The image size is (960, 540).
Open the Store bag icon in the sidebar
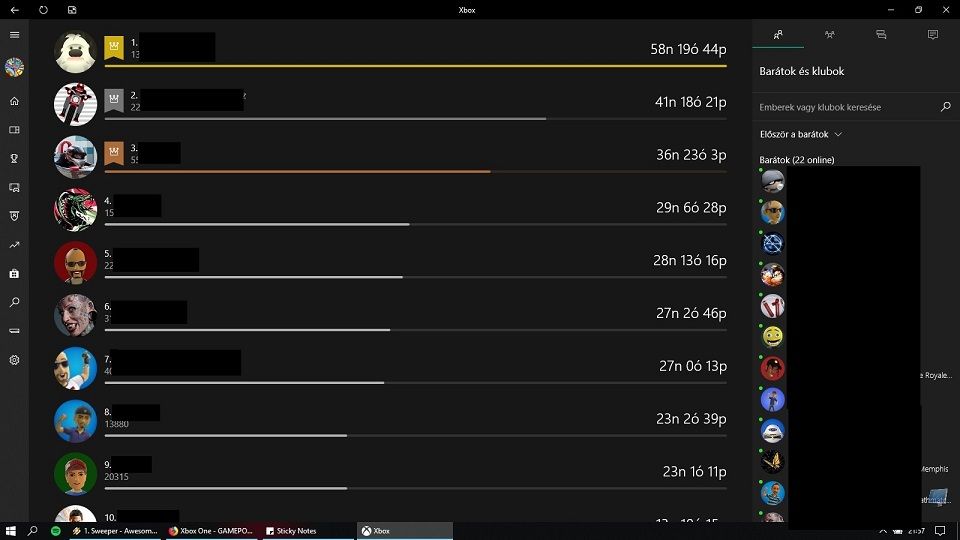point(14,273)
